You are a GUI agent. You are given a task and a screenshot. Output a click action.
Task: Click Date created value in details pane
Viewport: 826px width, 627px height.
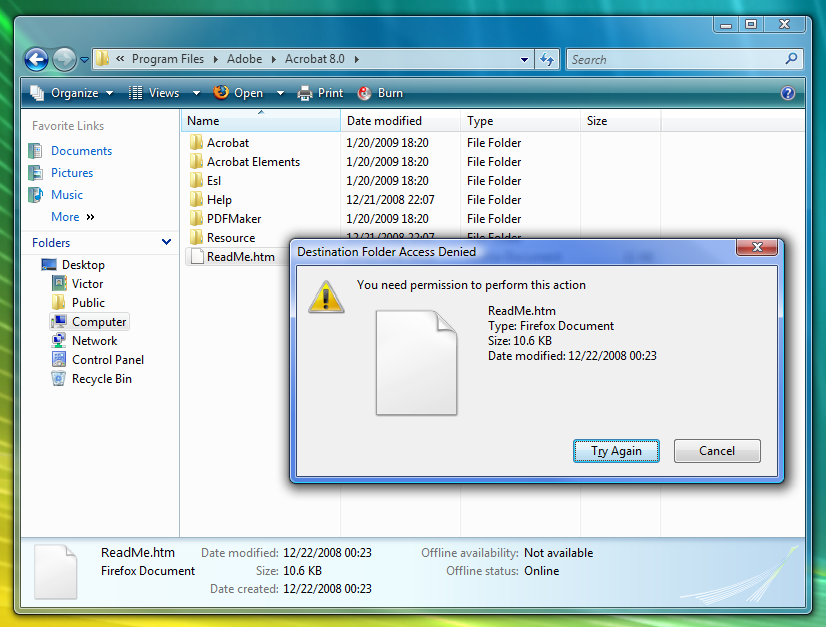coord(327,589)
